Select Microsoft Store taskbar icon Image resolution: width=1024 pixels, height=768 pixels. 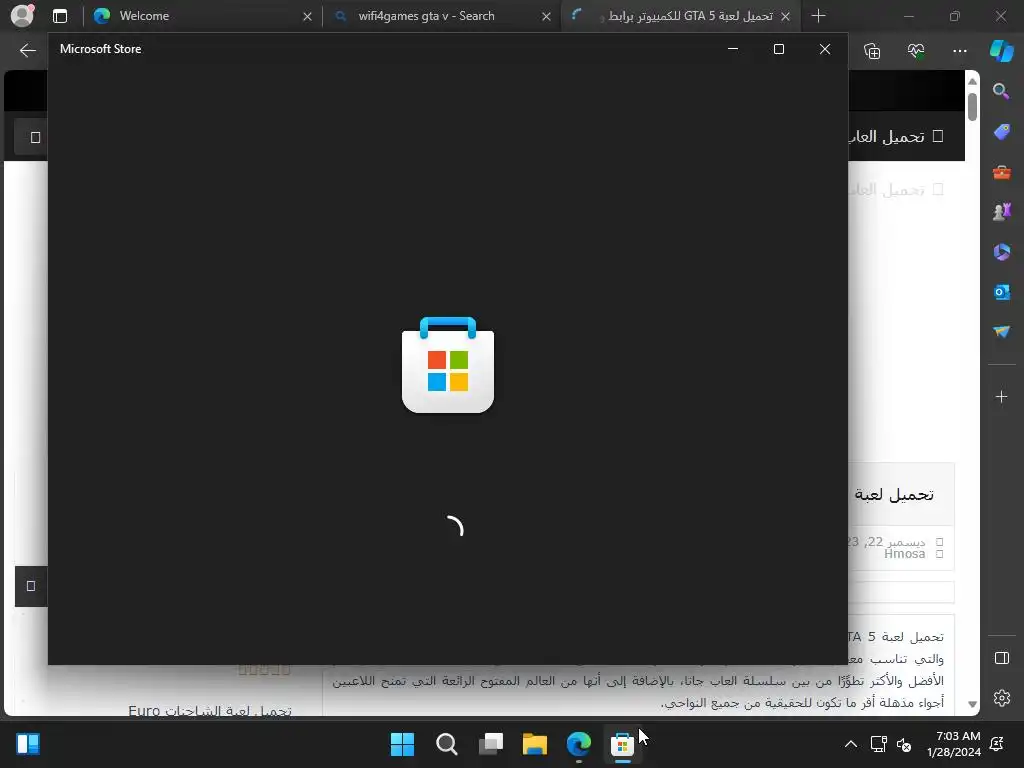622,744
